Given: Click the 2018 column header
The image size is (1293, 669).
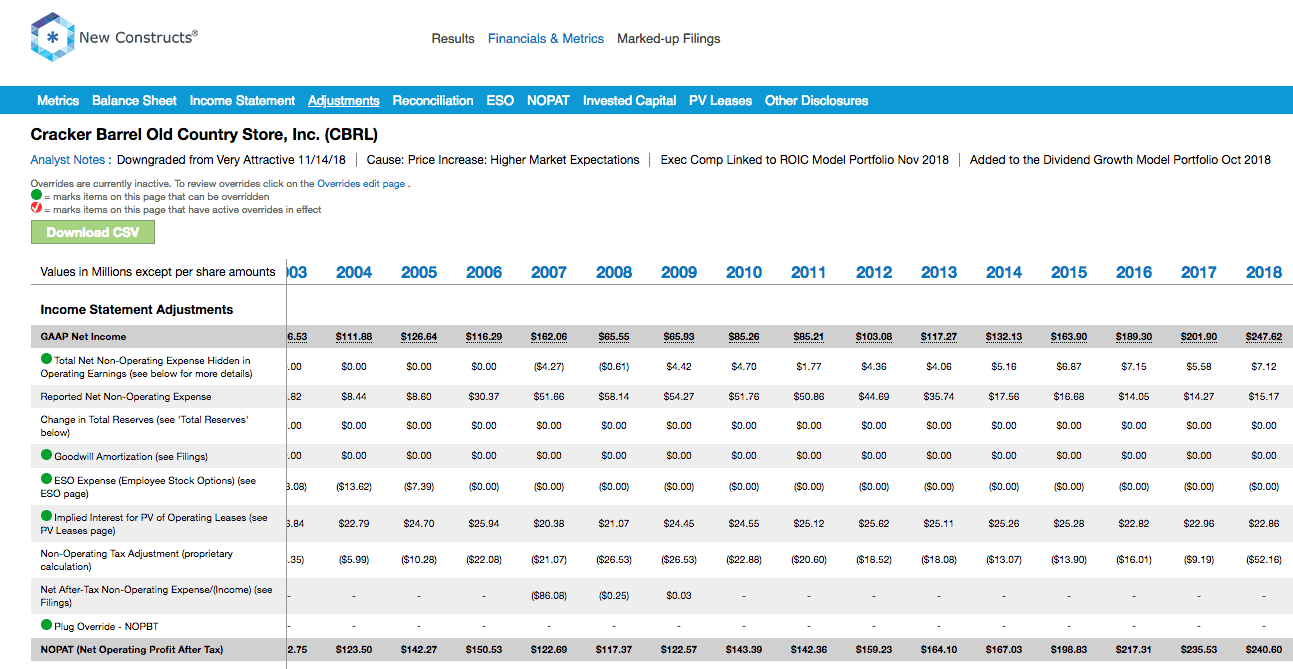Looking at the screenshot, I should 1264,272.
